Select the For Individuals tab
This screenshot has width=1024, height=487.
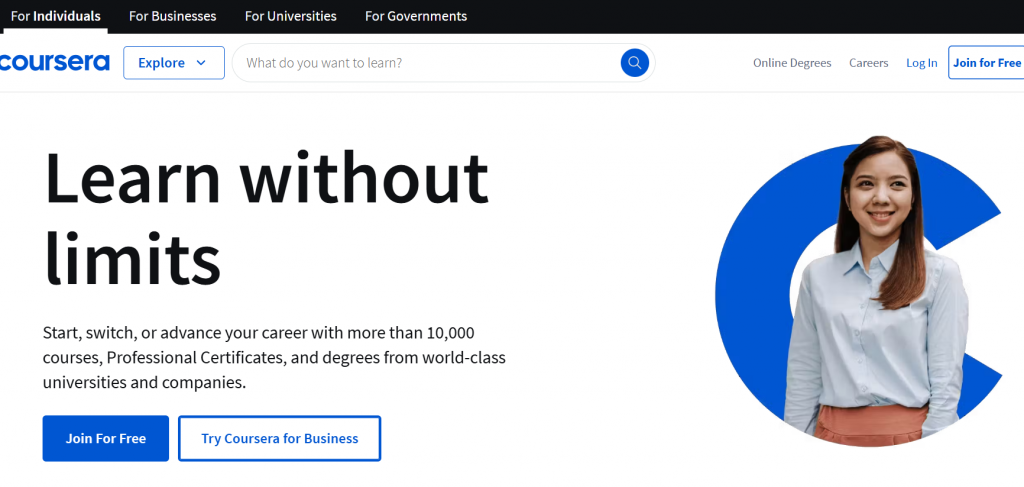pyautogui.click(x=56, y=16)
